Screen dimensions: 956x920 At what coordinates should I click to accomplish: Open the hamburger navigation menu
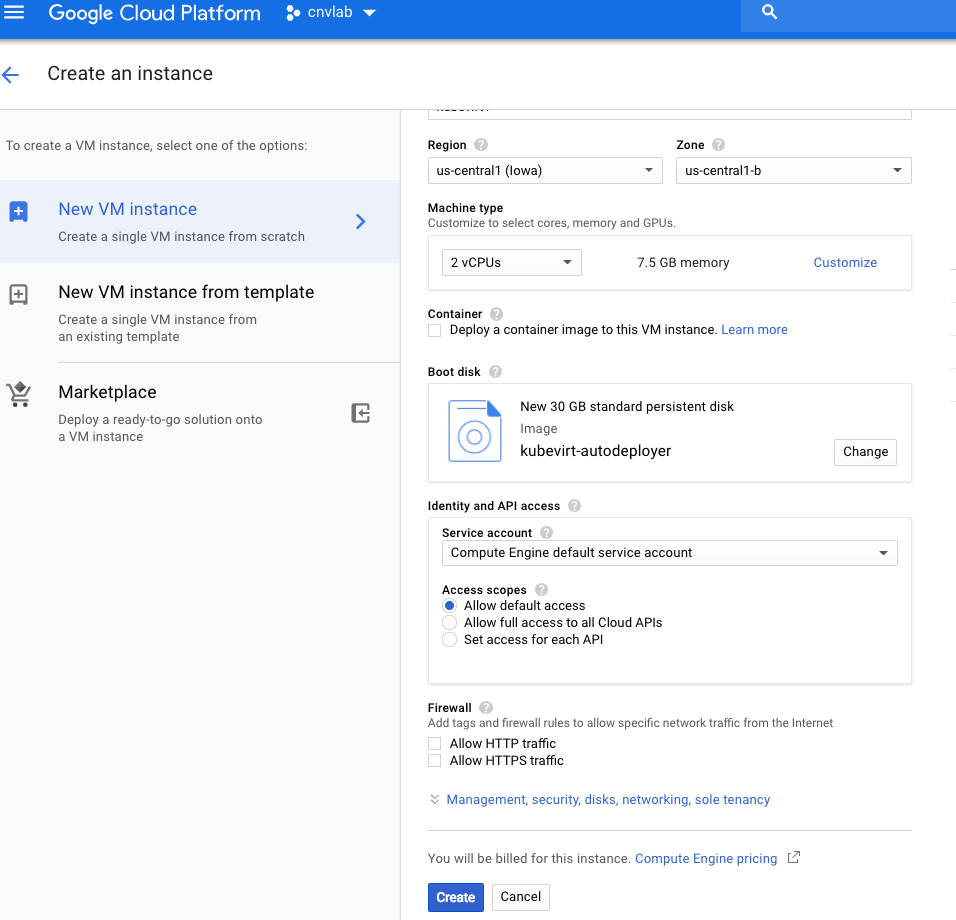pos(14,13)
